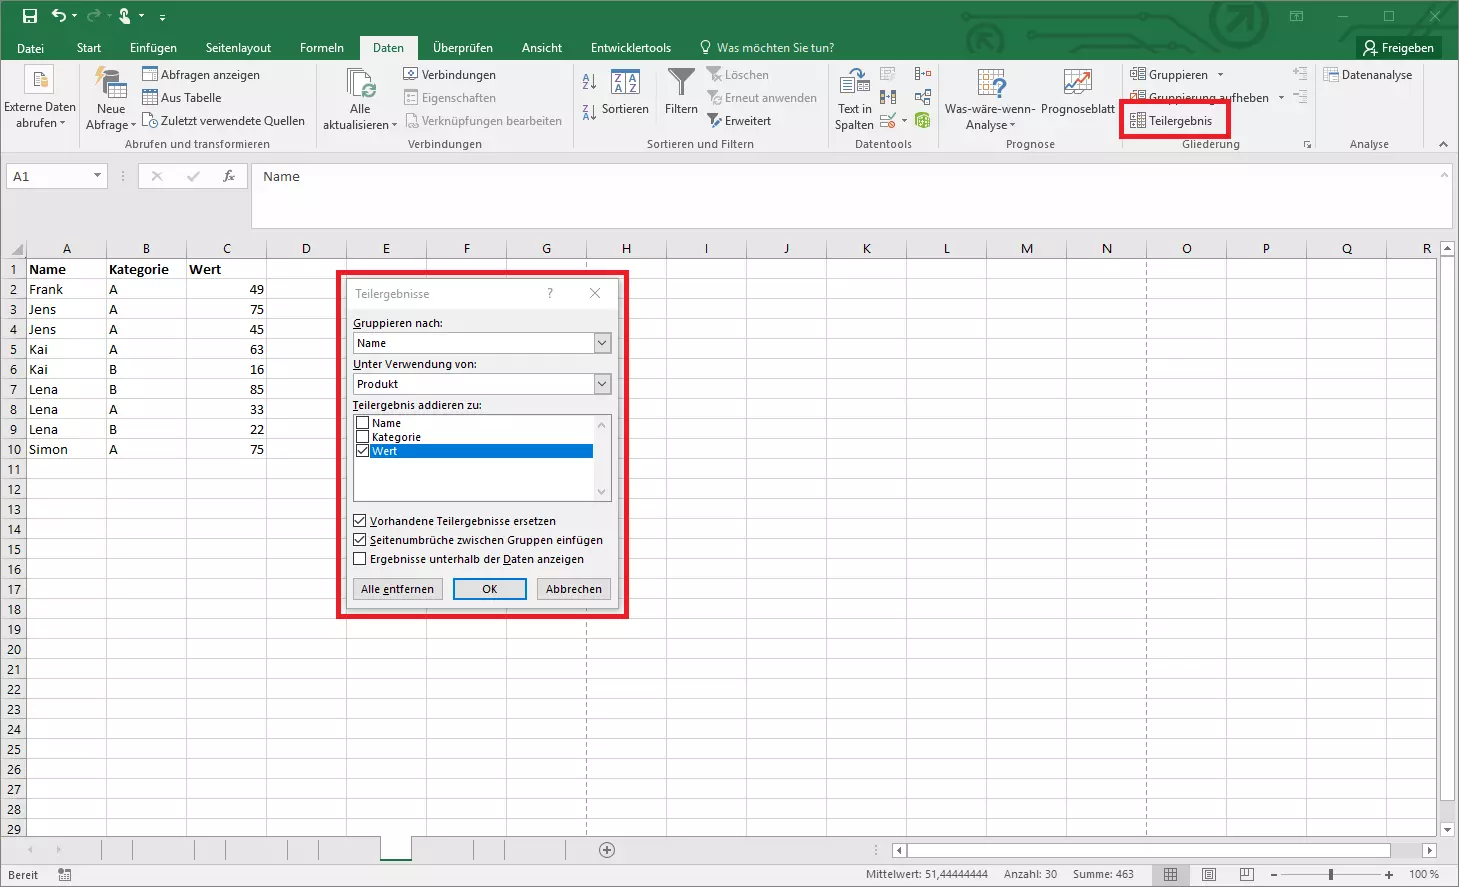This screenshot has width=1459, height=887.
Task: Zoom out with the minus button
Action: 1273,874
